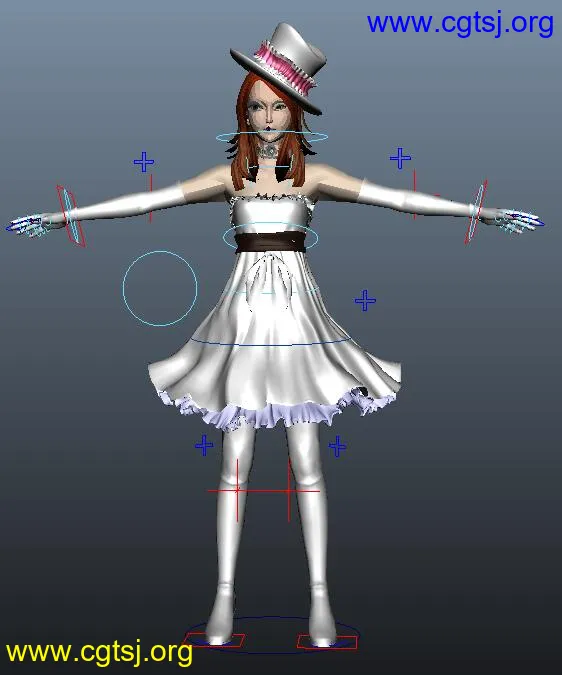Click the red knee cross on the left leg
Screen dimensions: 562x675
237,490
